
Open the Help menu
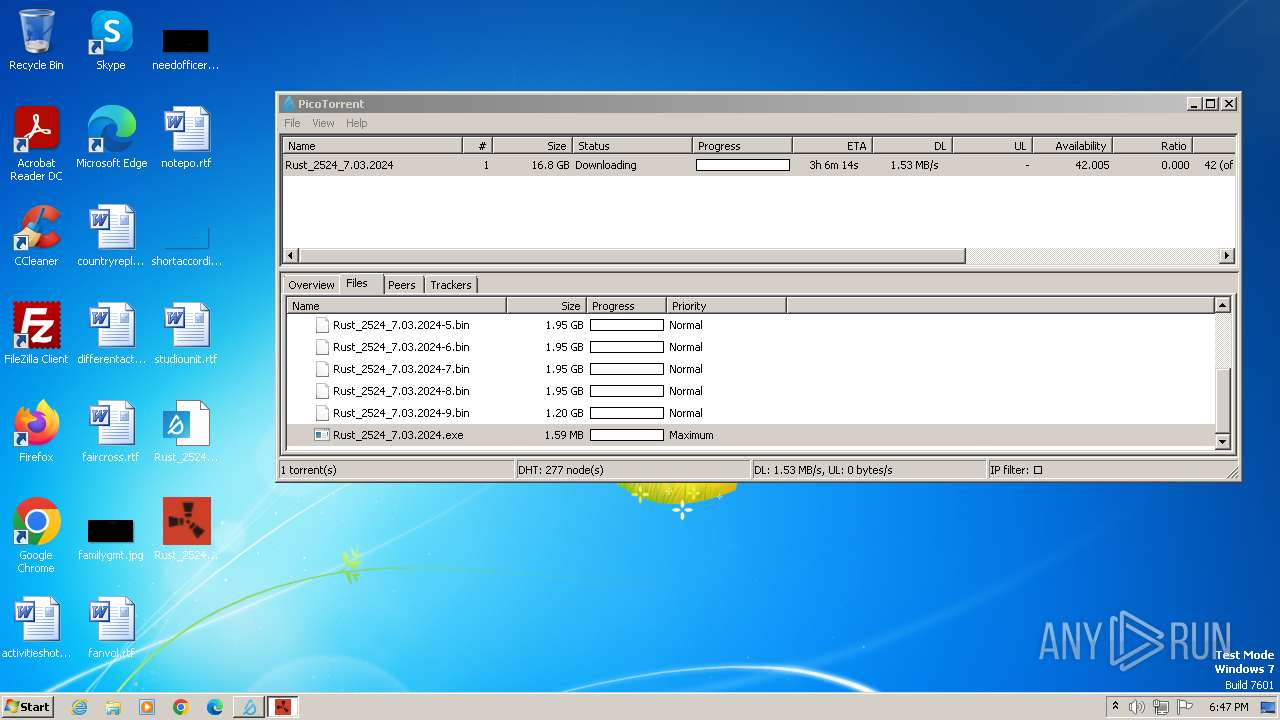(x=357, y=123)
